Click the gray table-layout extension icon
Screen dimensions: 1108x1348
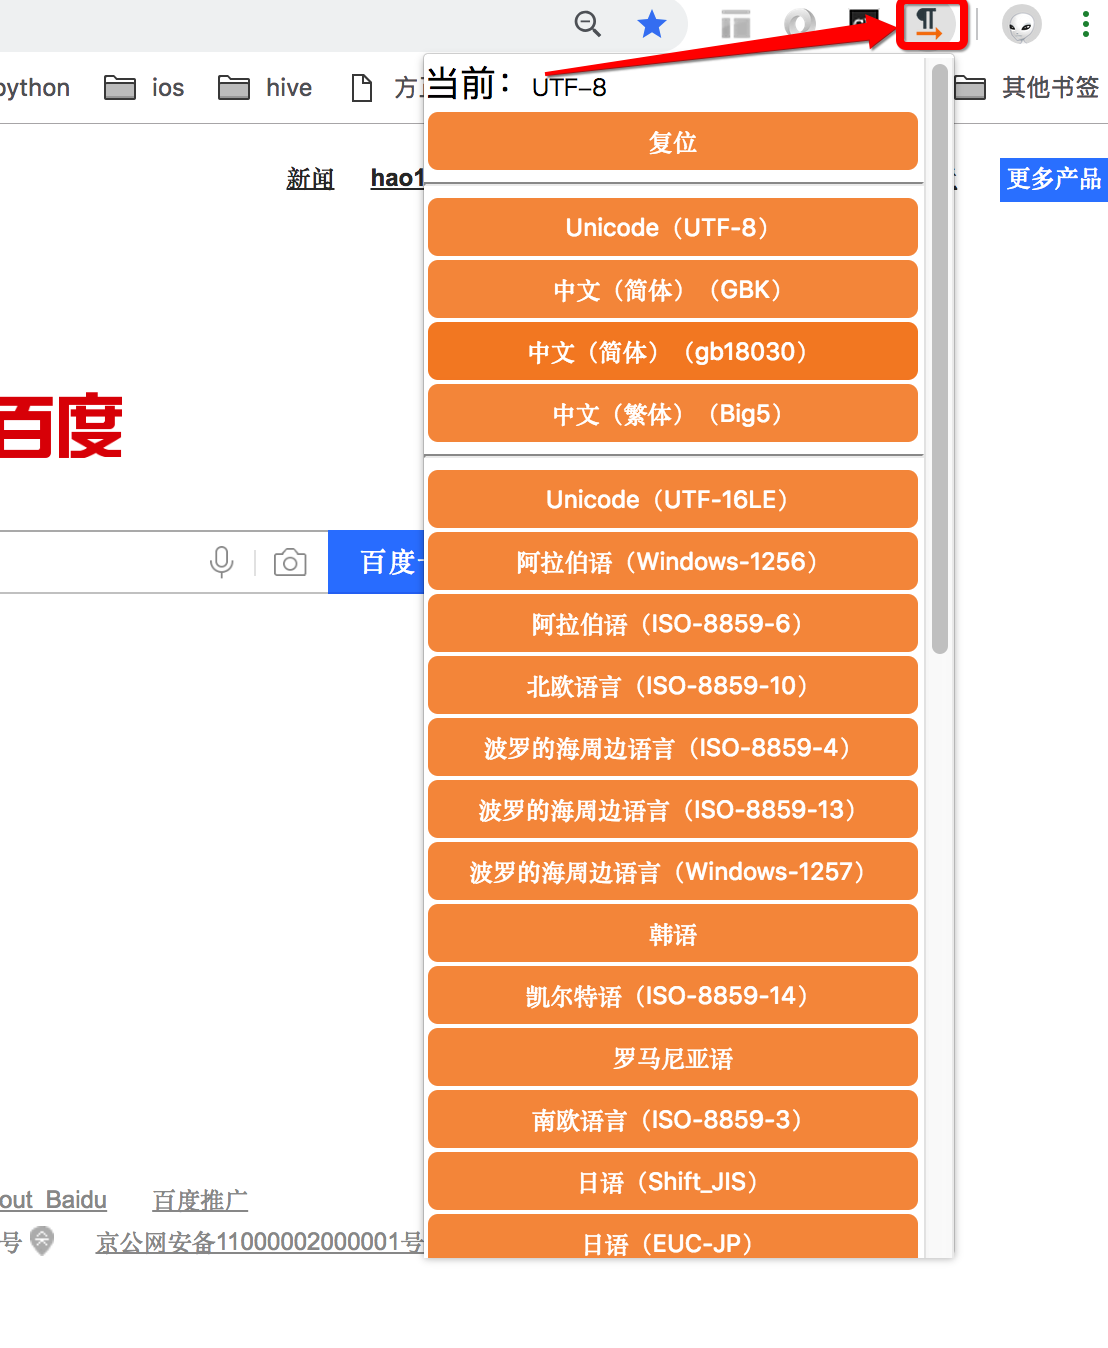(x=736, y=24)
